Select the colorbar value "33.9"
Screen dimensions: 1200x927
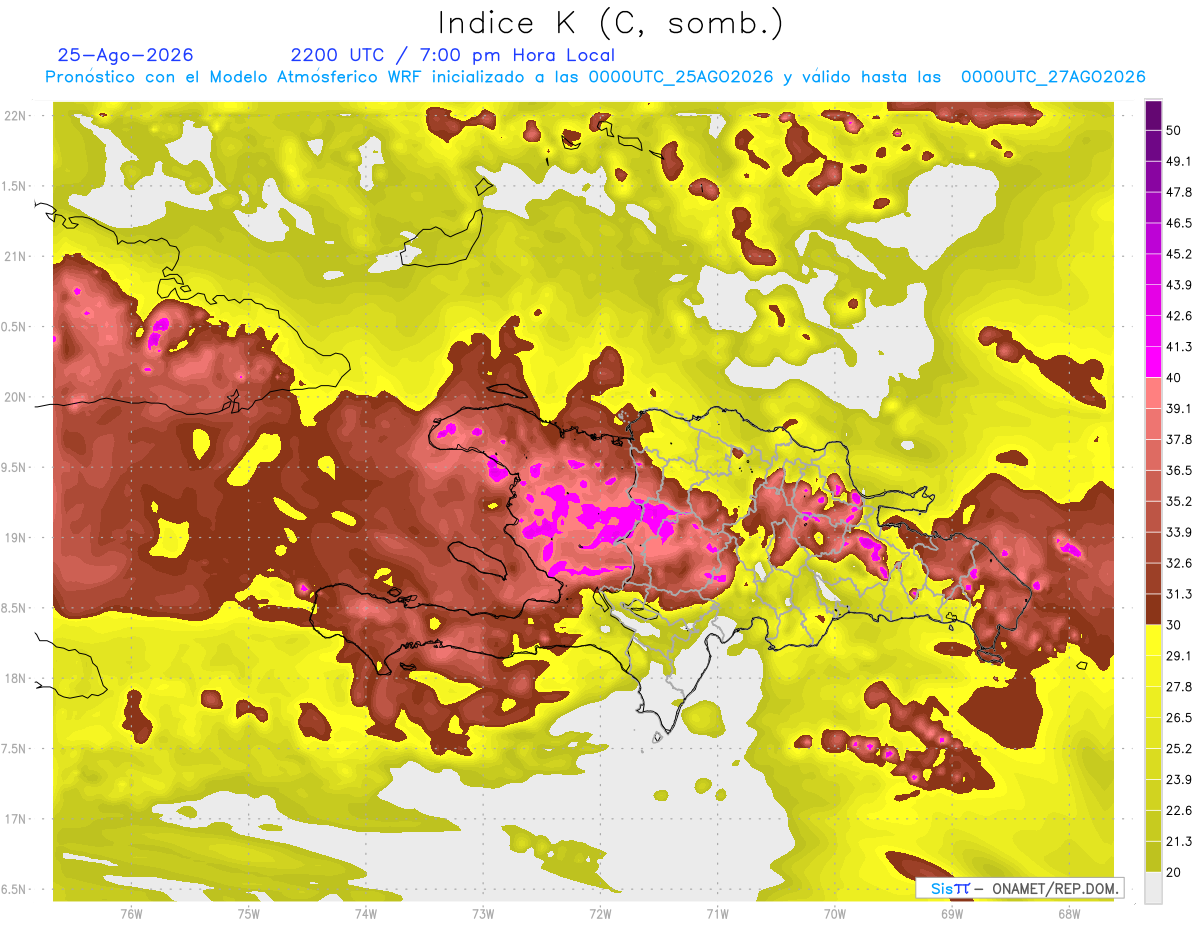coord(1178,532)
